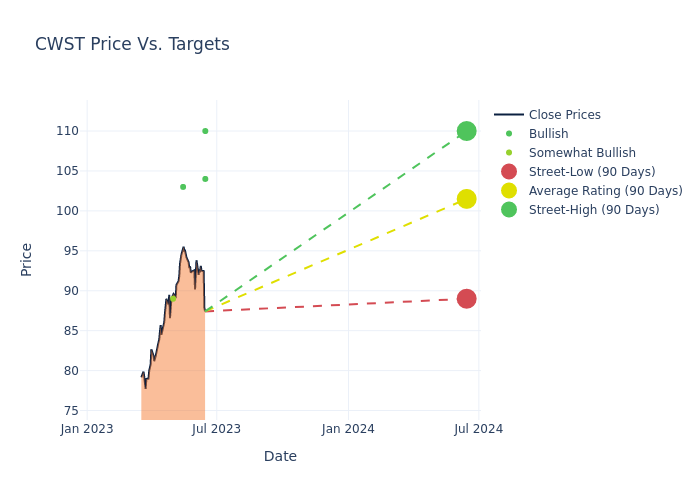The height and width of the screenshot is (500, 700).
Task: Select the Bullish dot at price 104
Action: coord(205,179)
